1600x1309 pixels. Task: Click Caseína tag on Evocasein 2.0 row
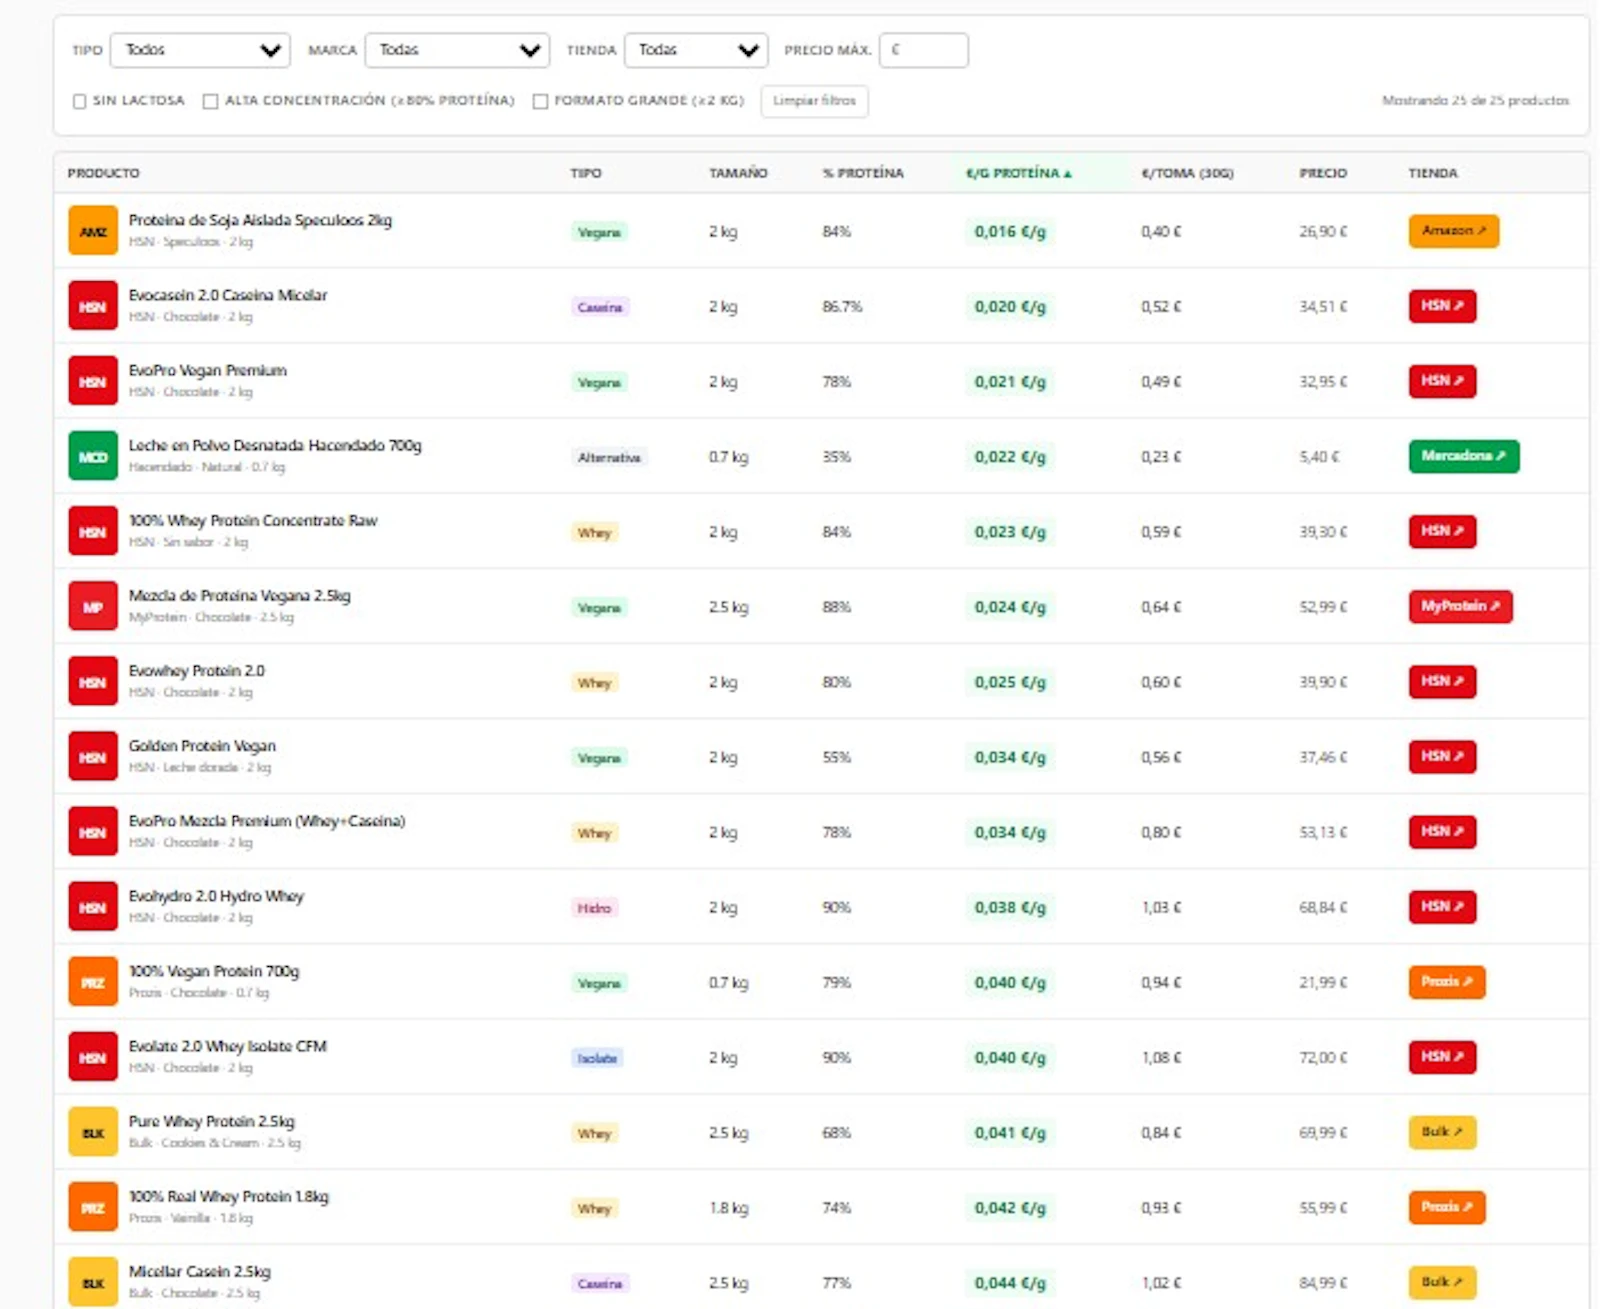tap(600, 307)
